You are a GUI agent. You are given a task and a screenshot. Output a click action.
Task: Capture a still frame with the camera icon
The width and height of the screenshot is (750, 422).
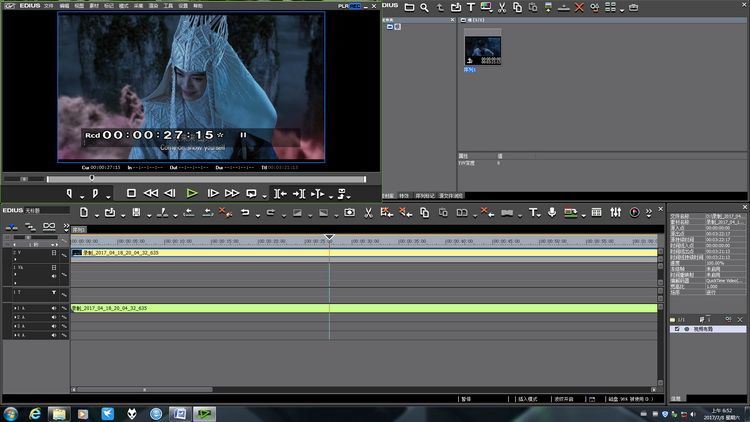pyautogui.click(x=349, y=212)
